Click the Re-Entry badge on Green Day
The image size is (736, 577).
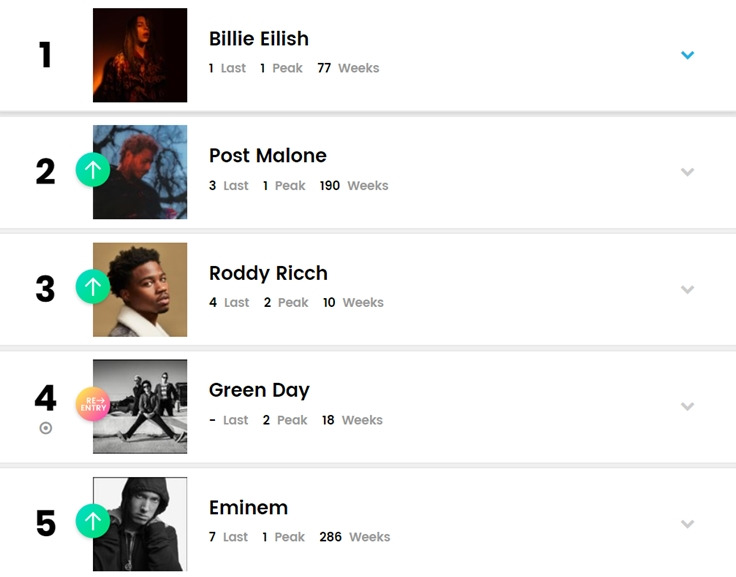93,404
